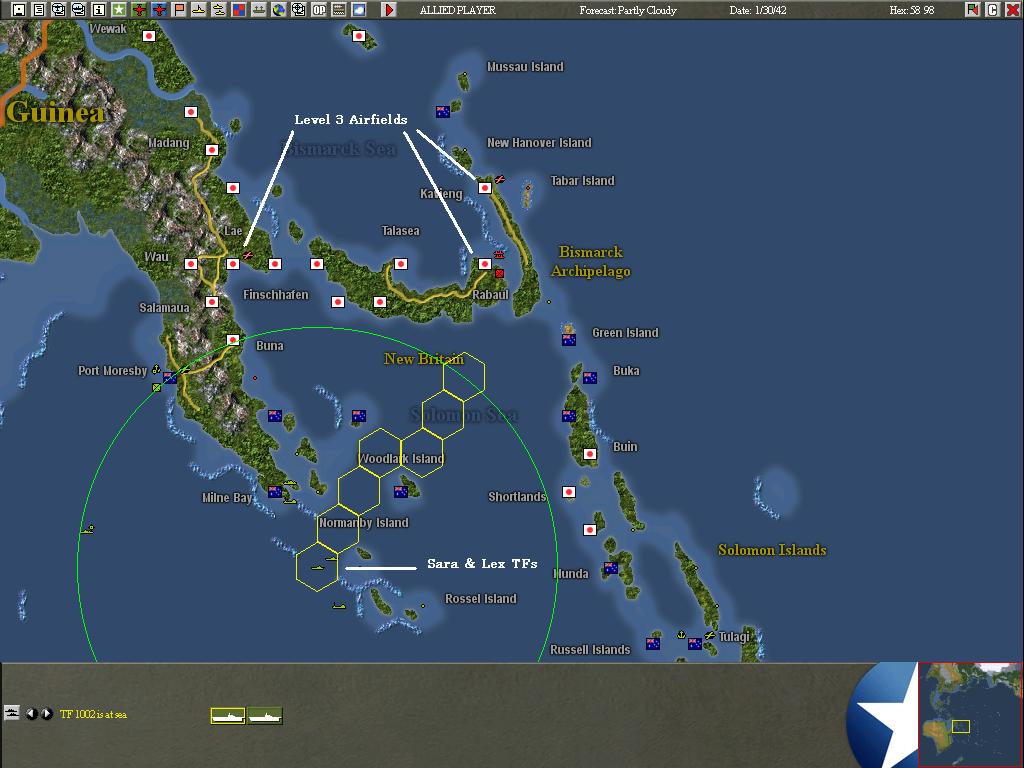Click the single yellow ship toolbar icon
This screenshot has height=768, width=1024.
click(199, 10)
